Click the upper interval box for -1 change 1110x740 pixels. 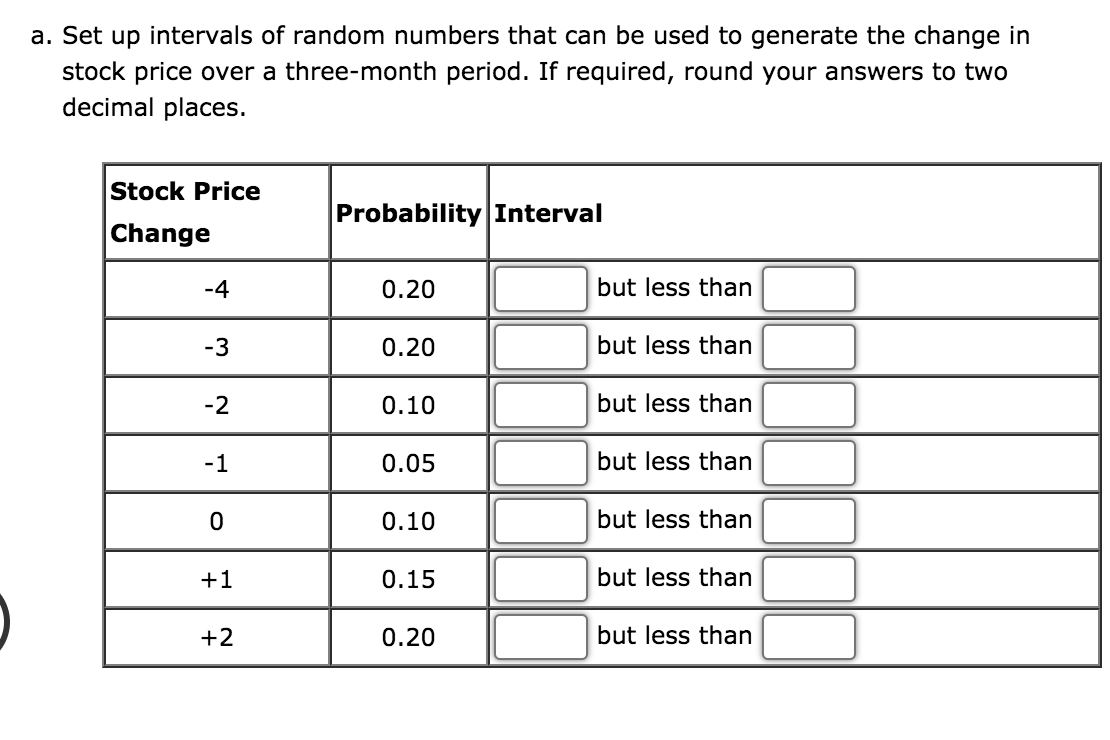809,462
